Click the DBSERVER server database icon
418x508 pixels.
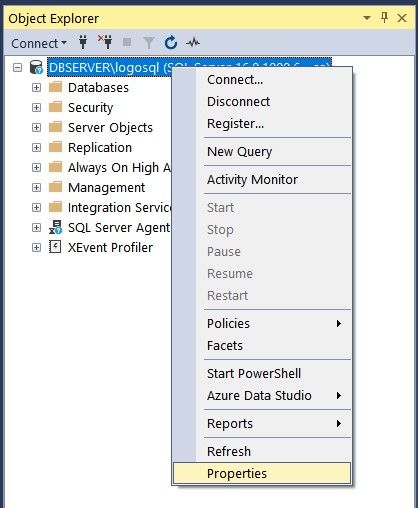[36, 67]
